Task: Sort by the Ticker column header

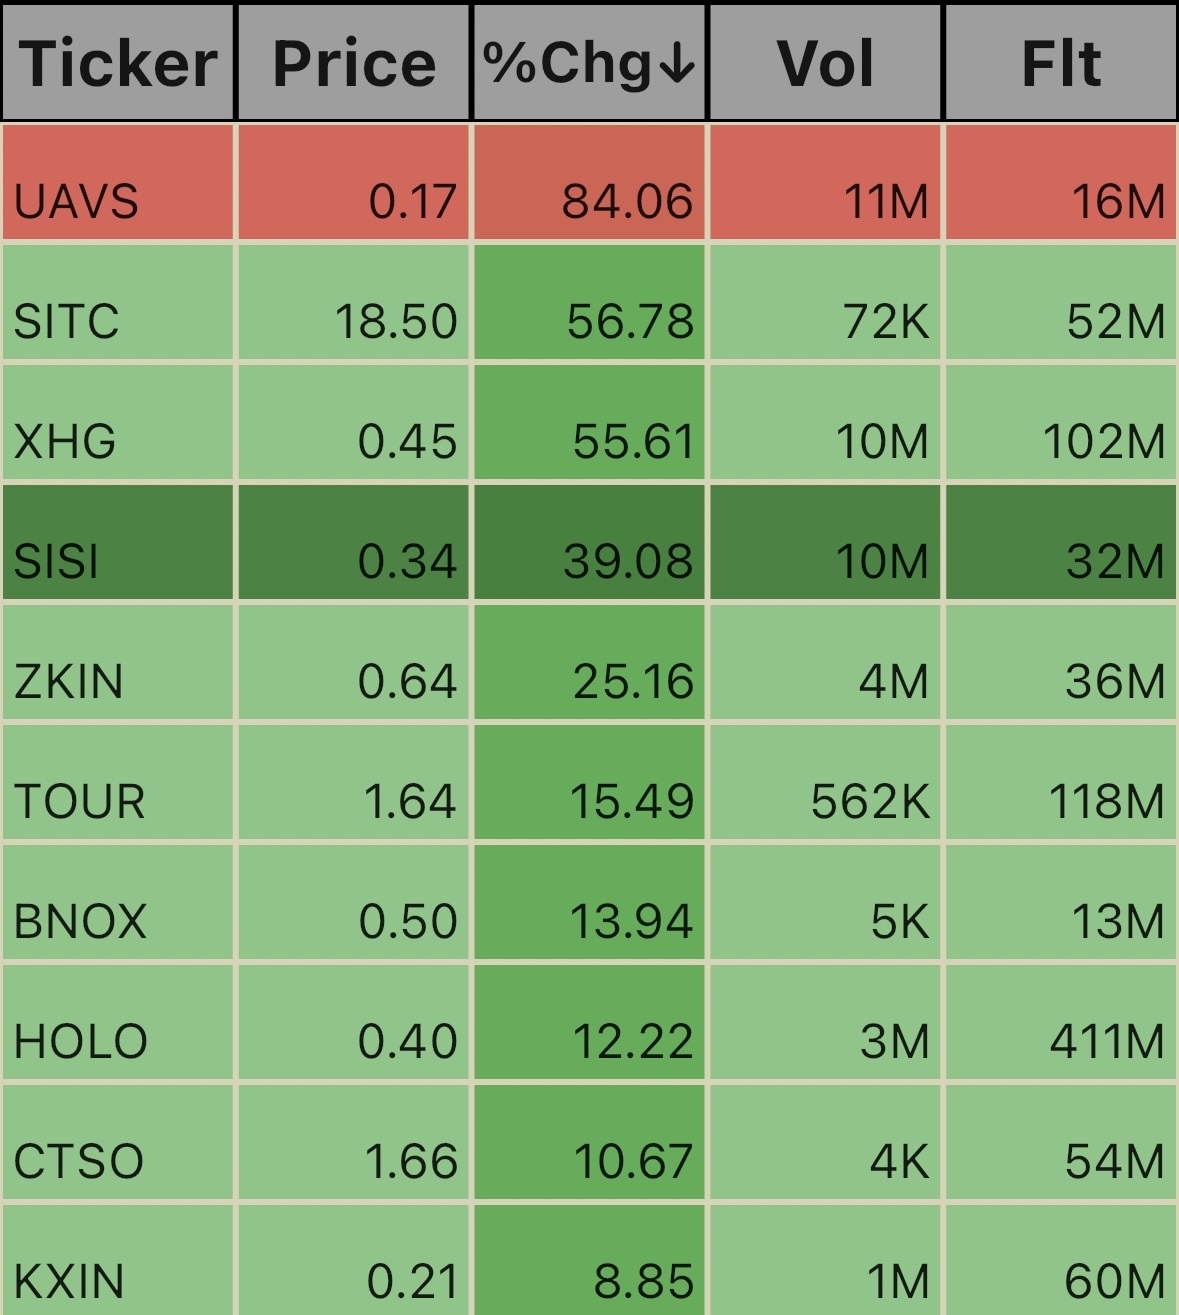Action: click(x=118, y=63)
